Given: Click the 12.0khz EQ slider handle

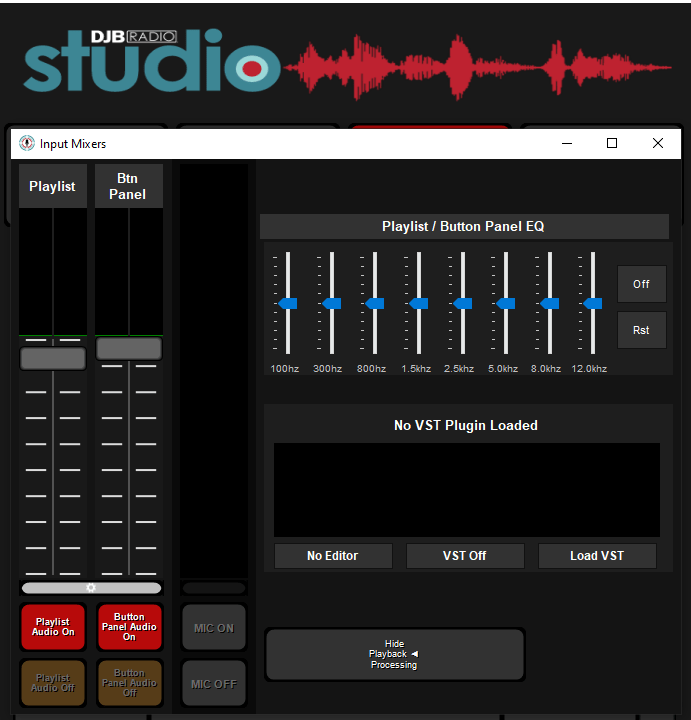Looking at the screenshot, I should click(593, 304).
